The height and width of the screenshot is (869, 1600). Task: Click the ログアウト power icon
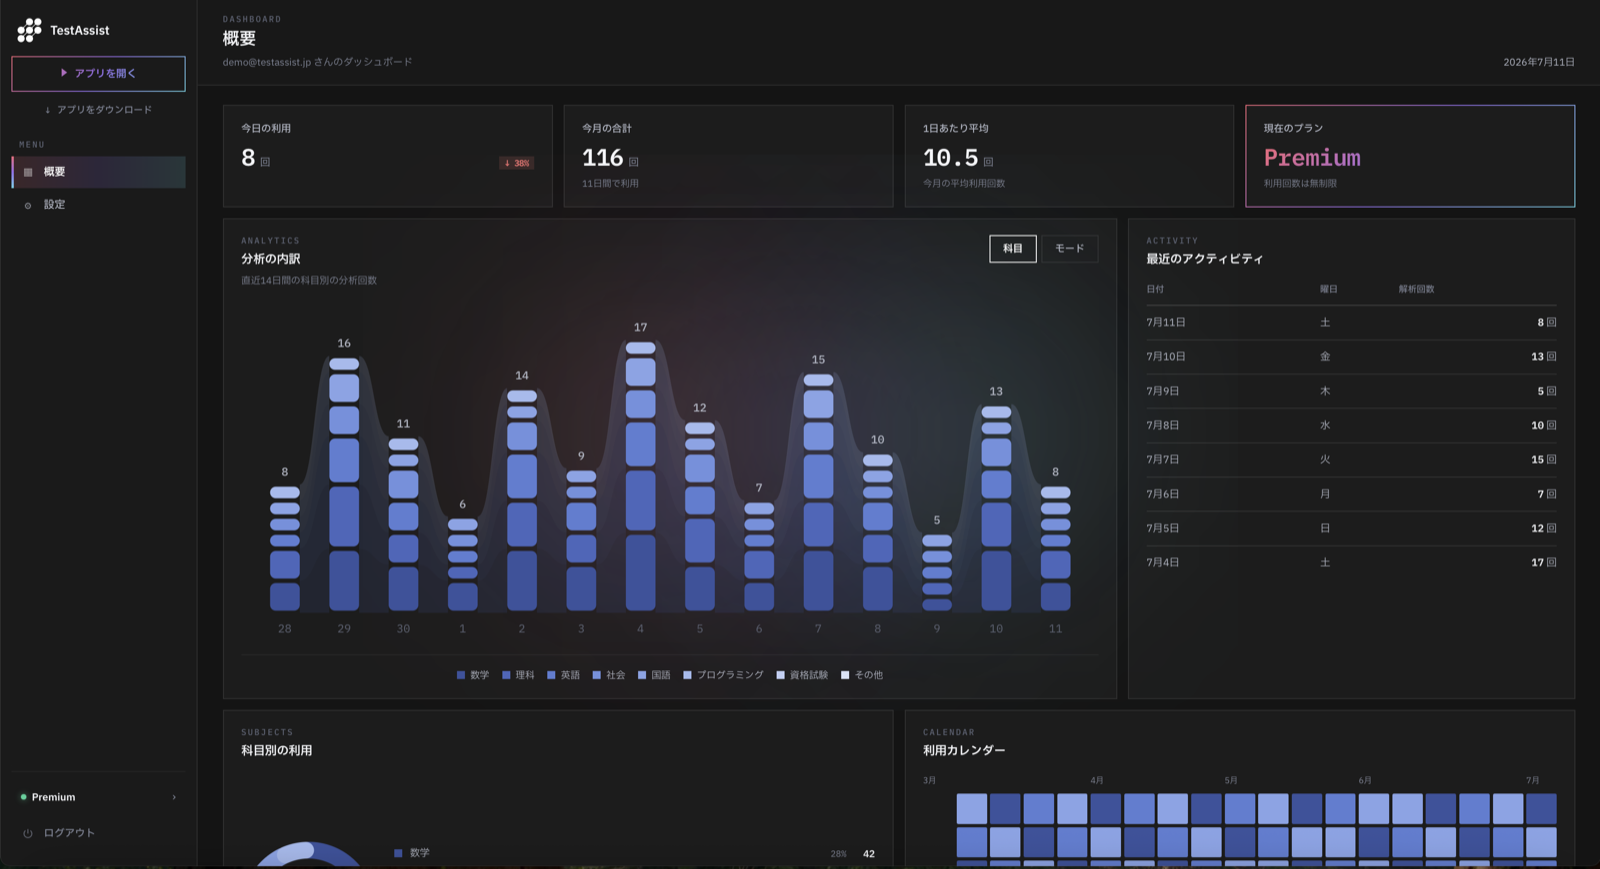pyautogui.click(x=28, y=833)
